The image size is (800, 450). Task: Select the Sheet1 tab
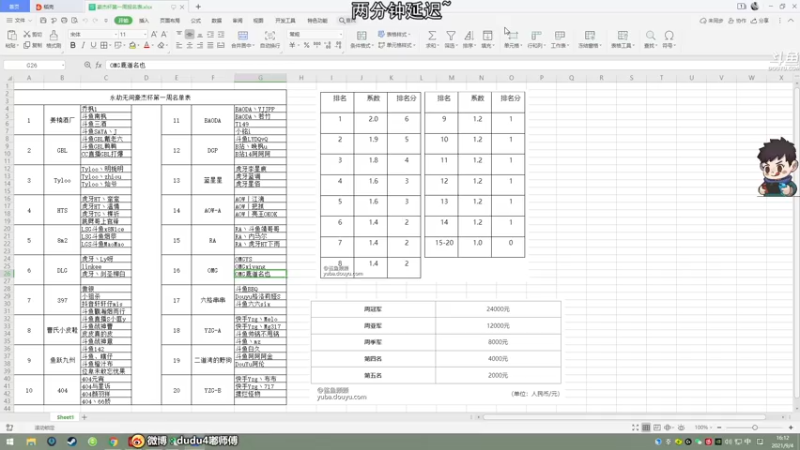point(65,417)
